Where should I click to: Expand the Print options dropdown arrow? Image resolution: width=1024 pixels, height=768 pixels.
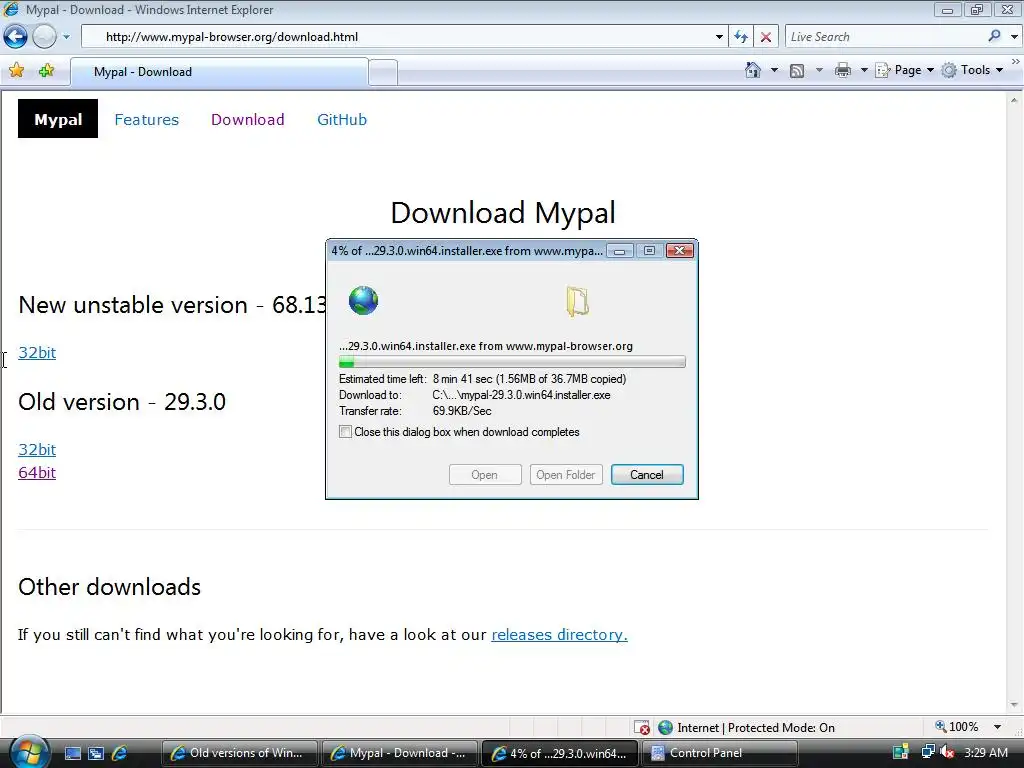[x=864, y=70]
